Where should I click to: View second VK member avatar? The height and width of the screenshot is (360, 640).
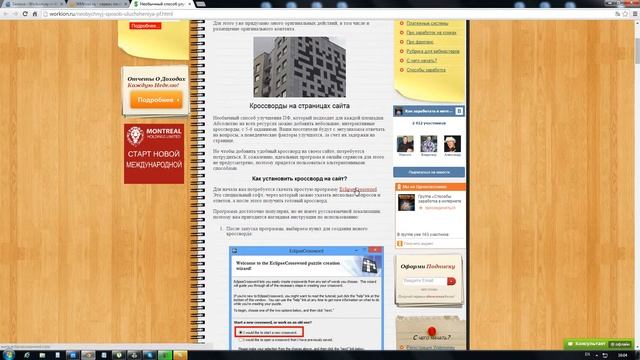click(x=429, y=144)
